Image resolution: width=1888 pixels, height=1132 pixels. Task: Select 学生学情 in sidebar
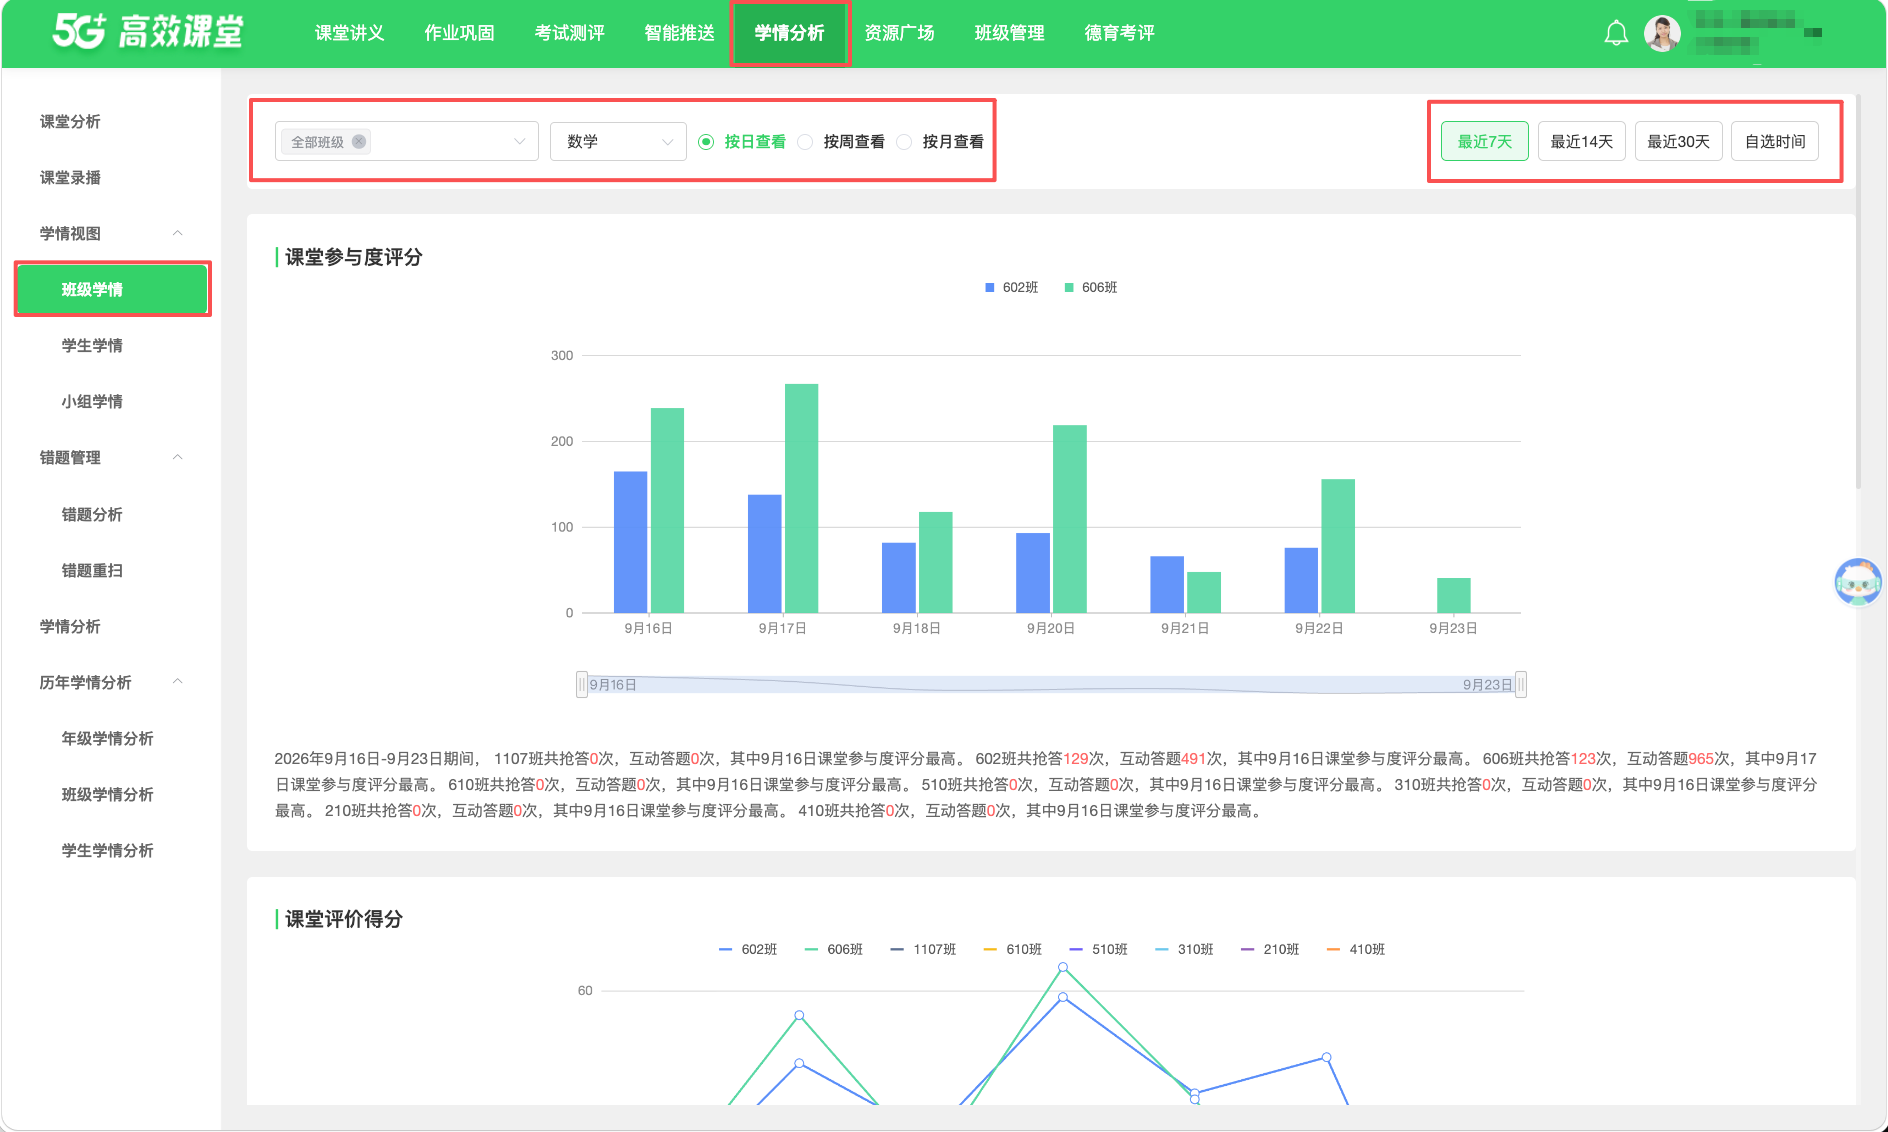92,345
